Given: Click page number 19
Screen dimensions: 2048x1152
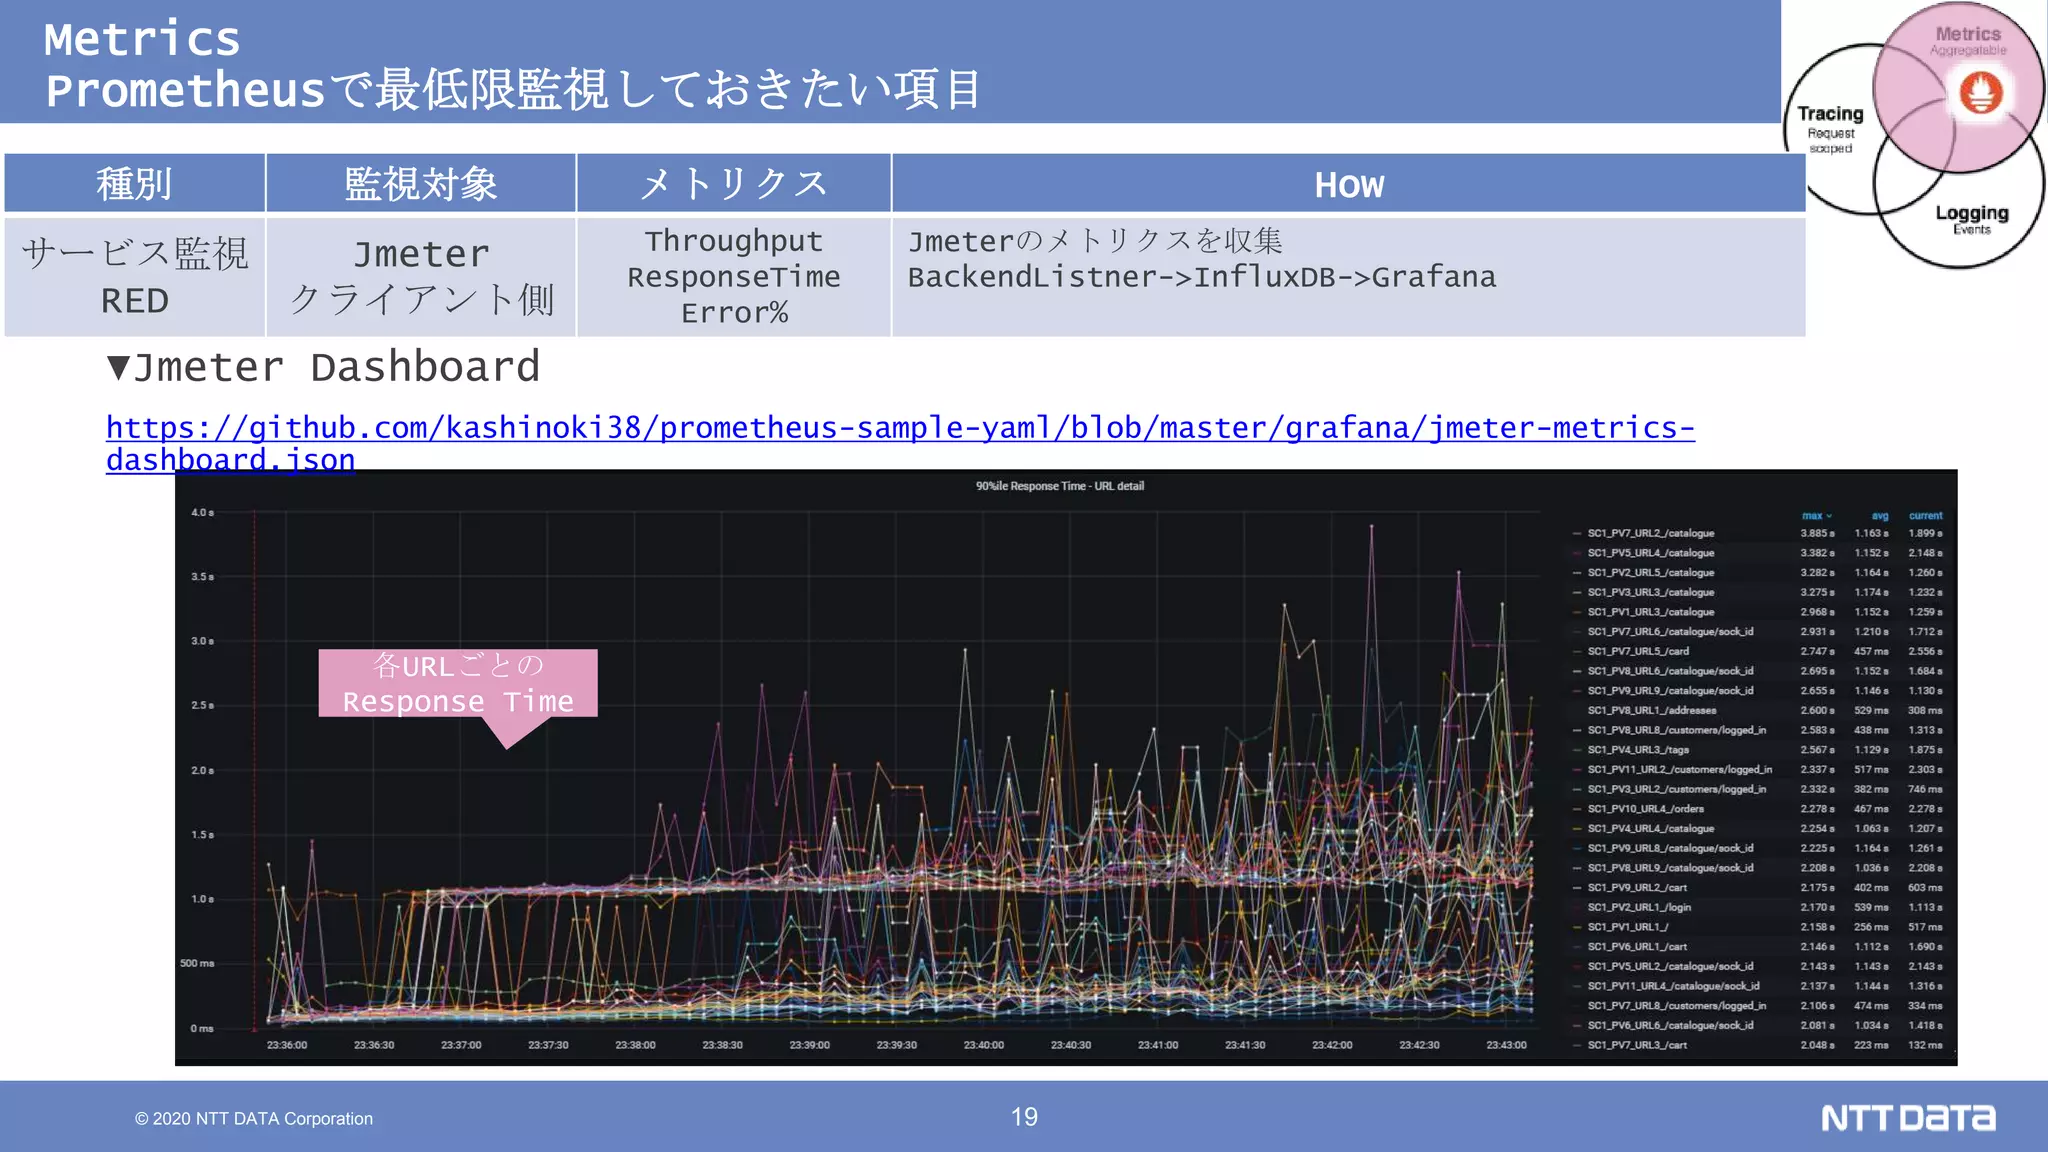Looking at the screenshot, I should [1024, 1117].
